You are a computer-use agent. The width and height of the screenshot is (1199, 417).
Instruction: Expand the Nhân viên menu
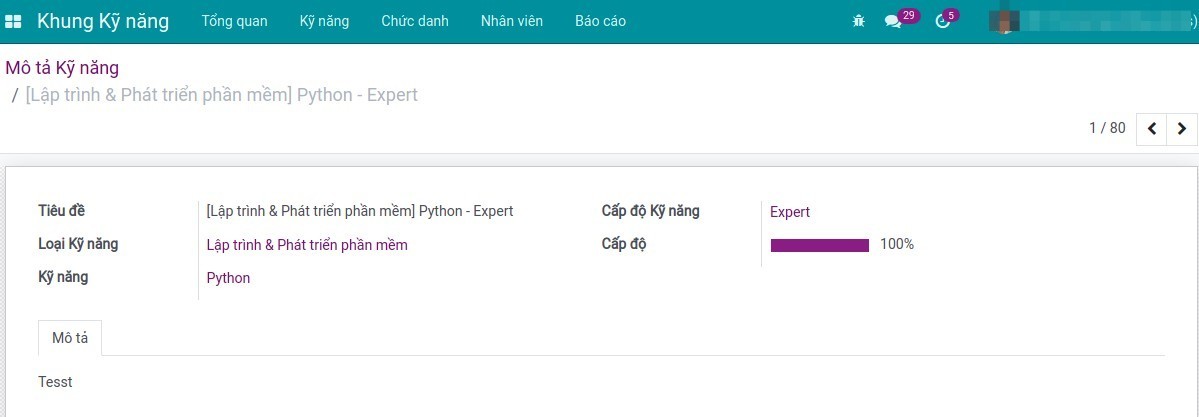511,21
